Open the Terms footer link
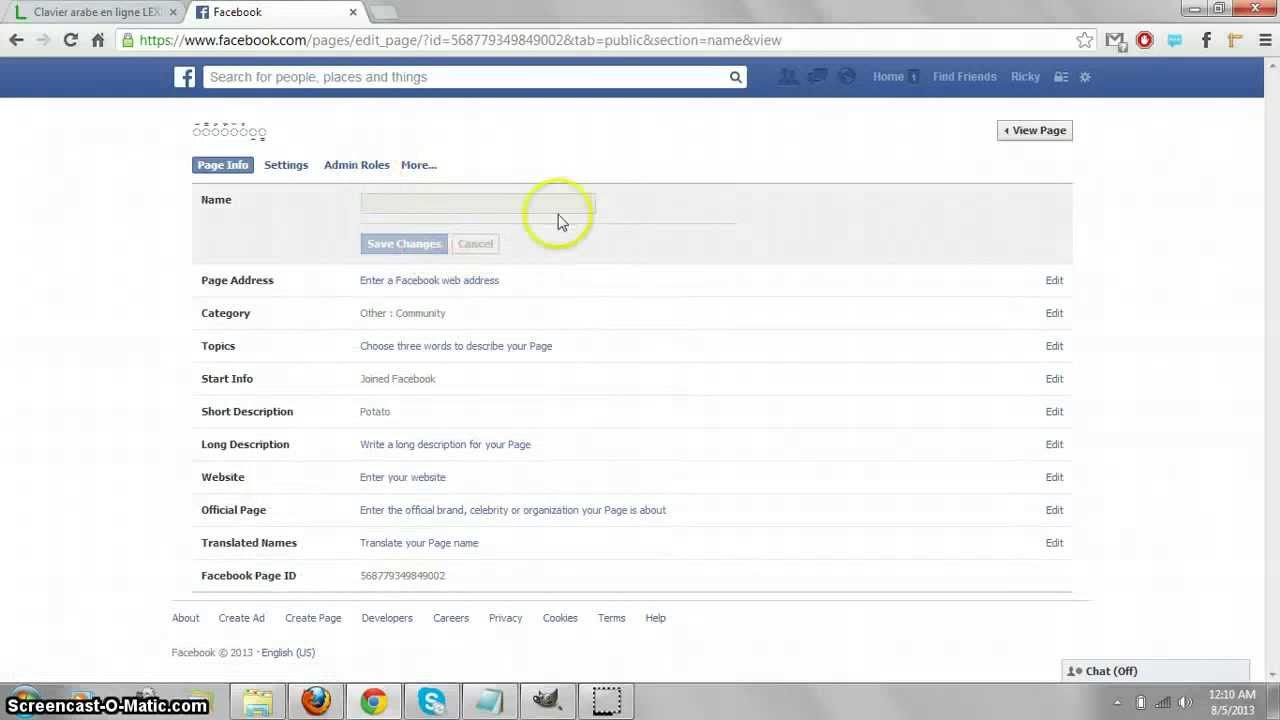Screen dimensions: 1280x720 click(x=611, y=618)
